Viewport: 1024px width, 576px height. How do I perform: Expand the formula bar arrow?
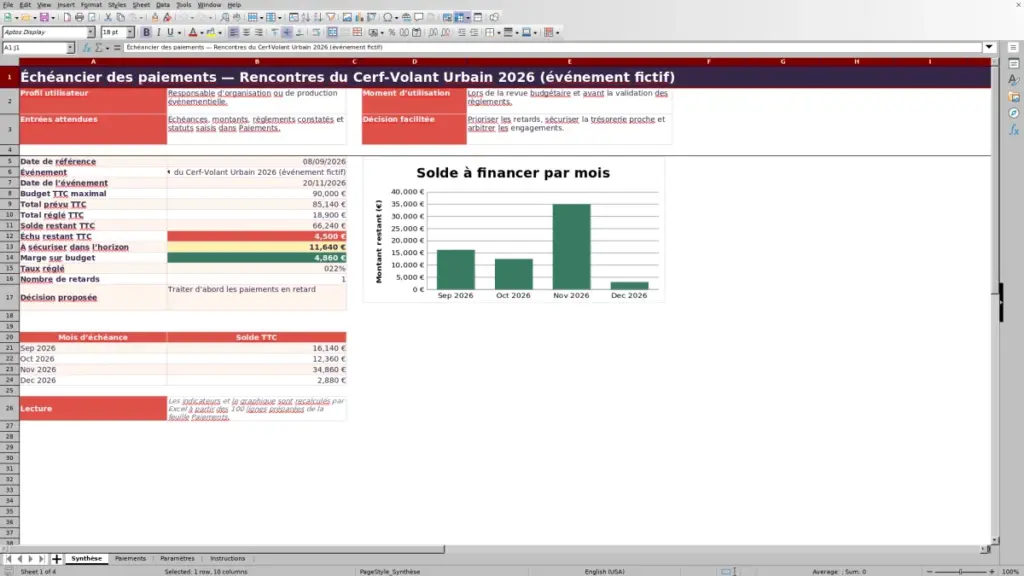(x=989, y=47)
